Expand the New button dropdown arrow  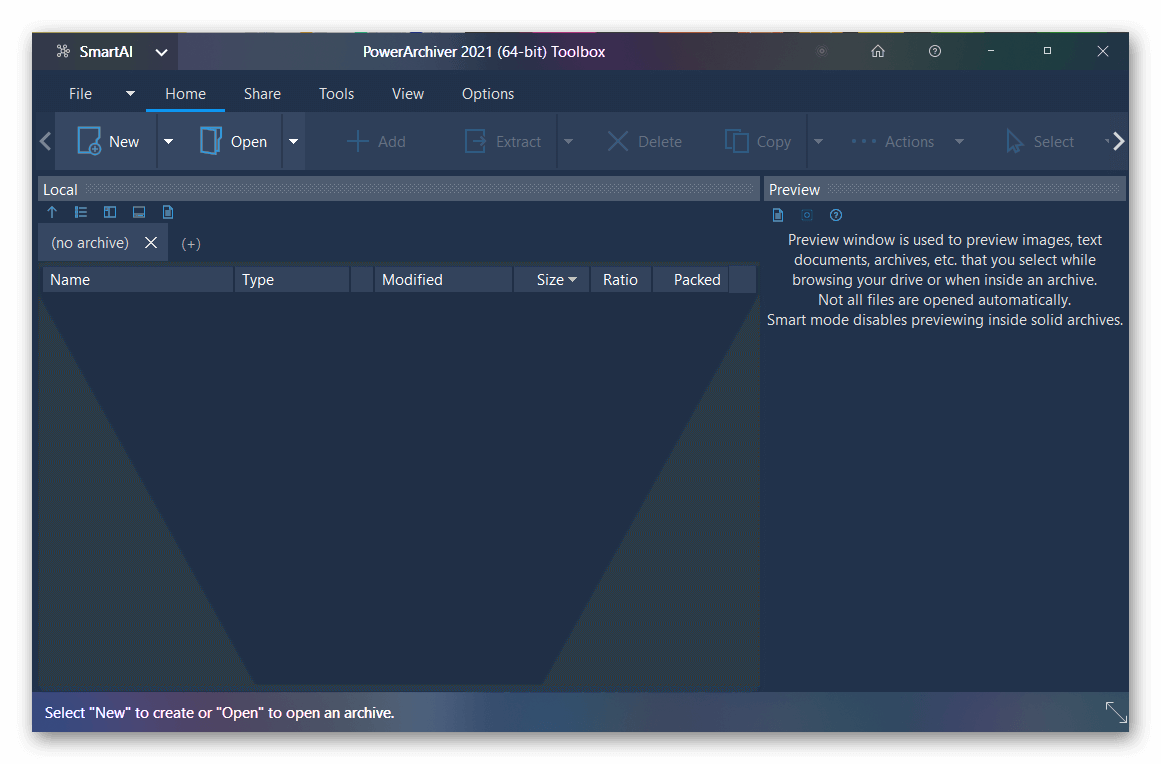click(169, 141)
